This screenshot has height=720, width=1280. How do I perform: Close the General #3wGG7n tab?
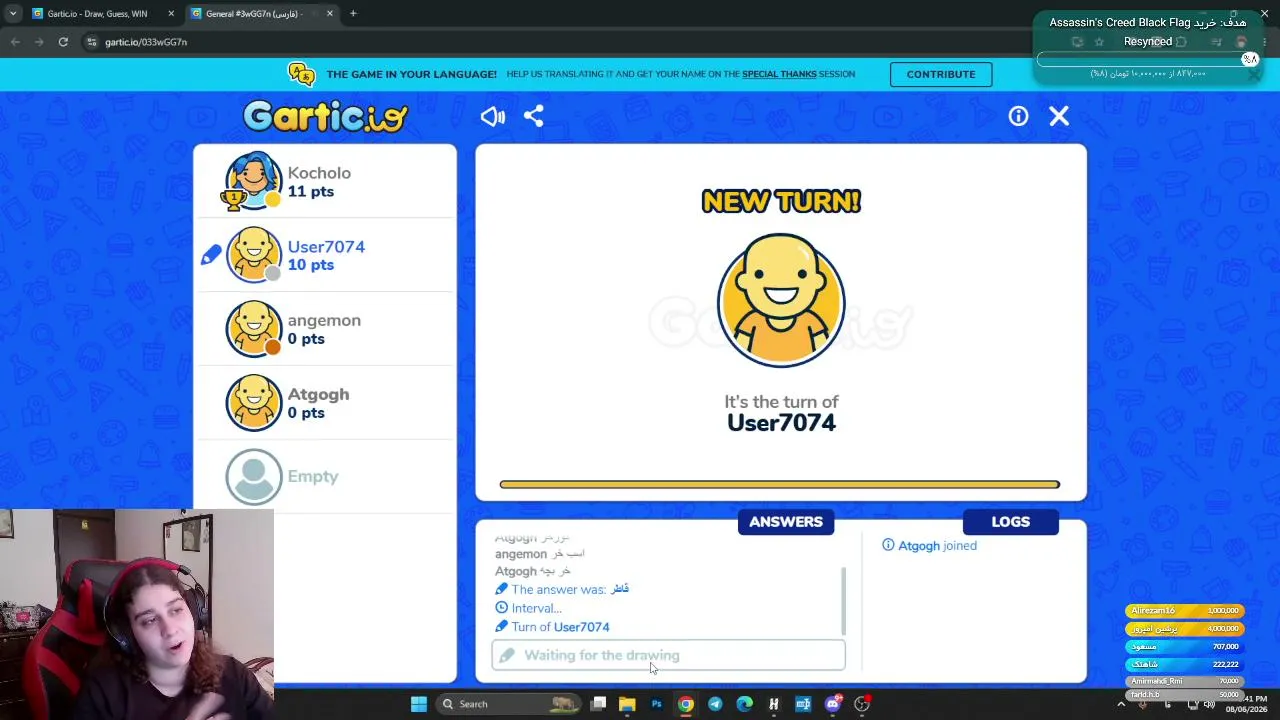329,14
